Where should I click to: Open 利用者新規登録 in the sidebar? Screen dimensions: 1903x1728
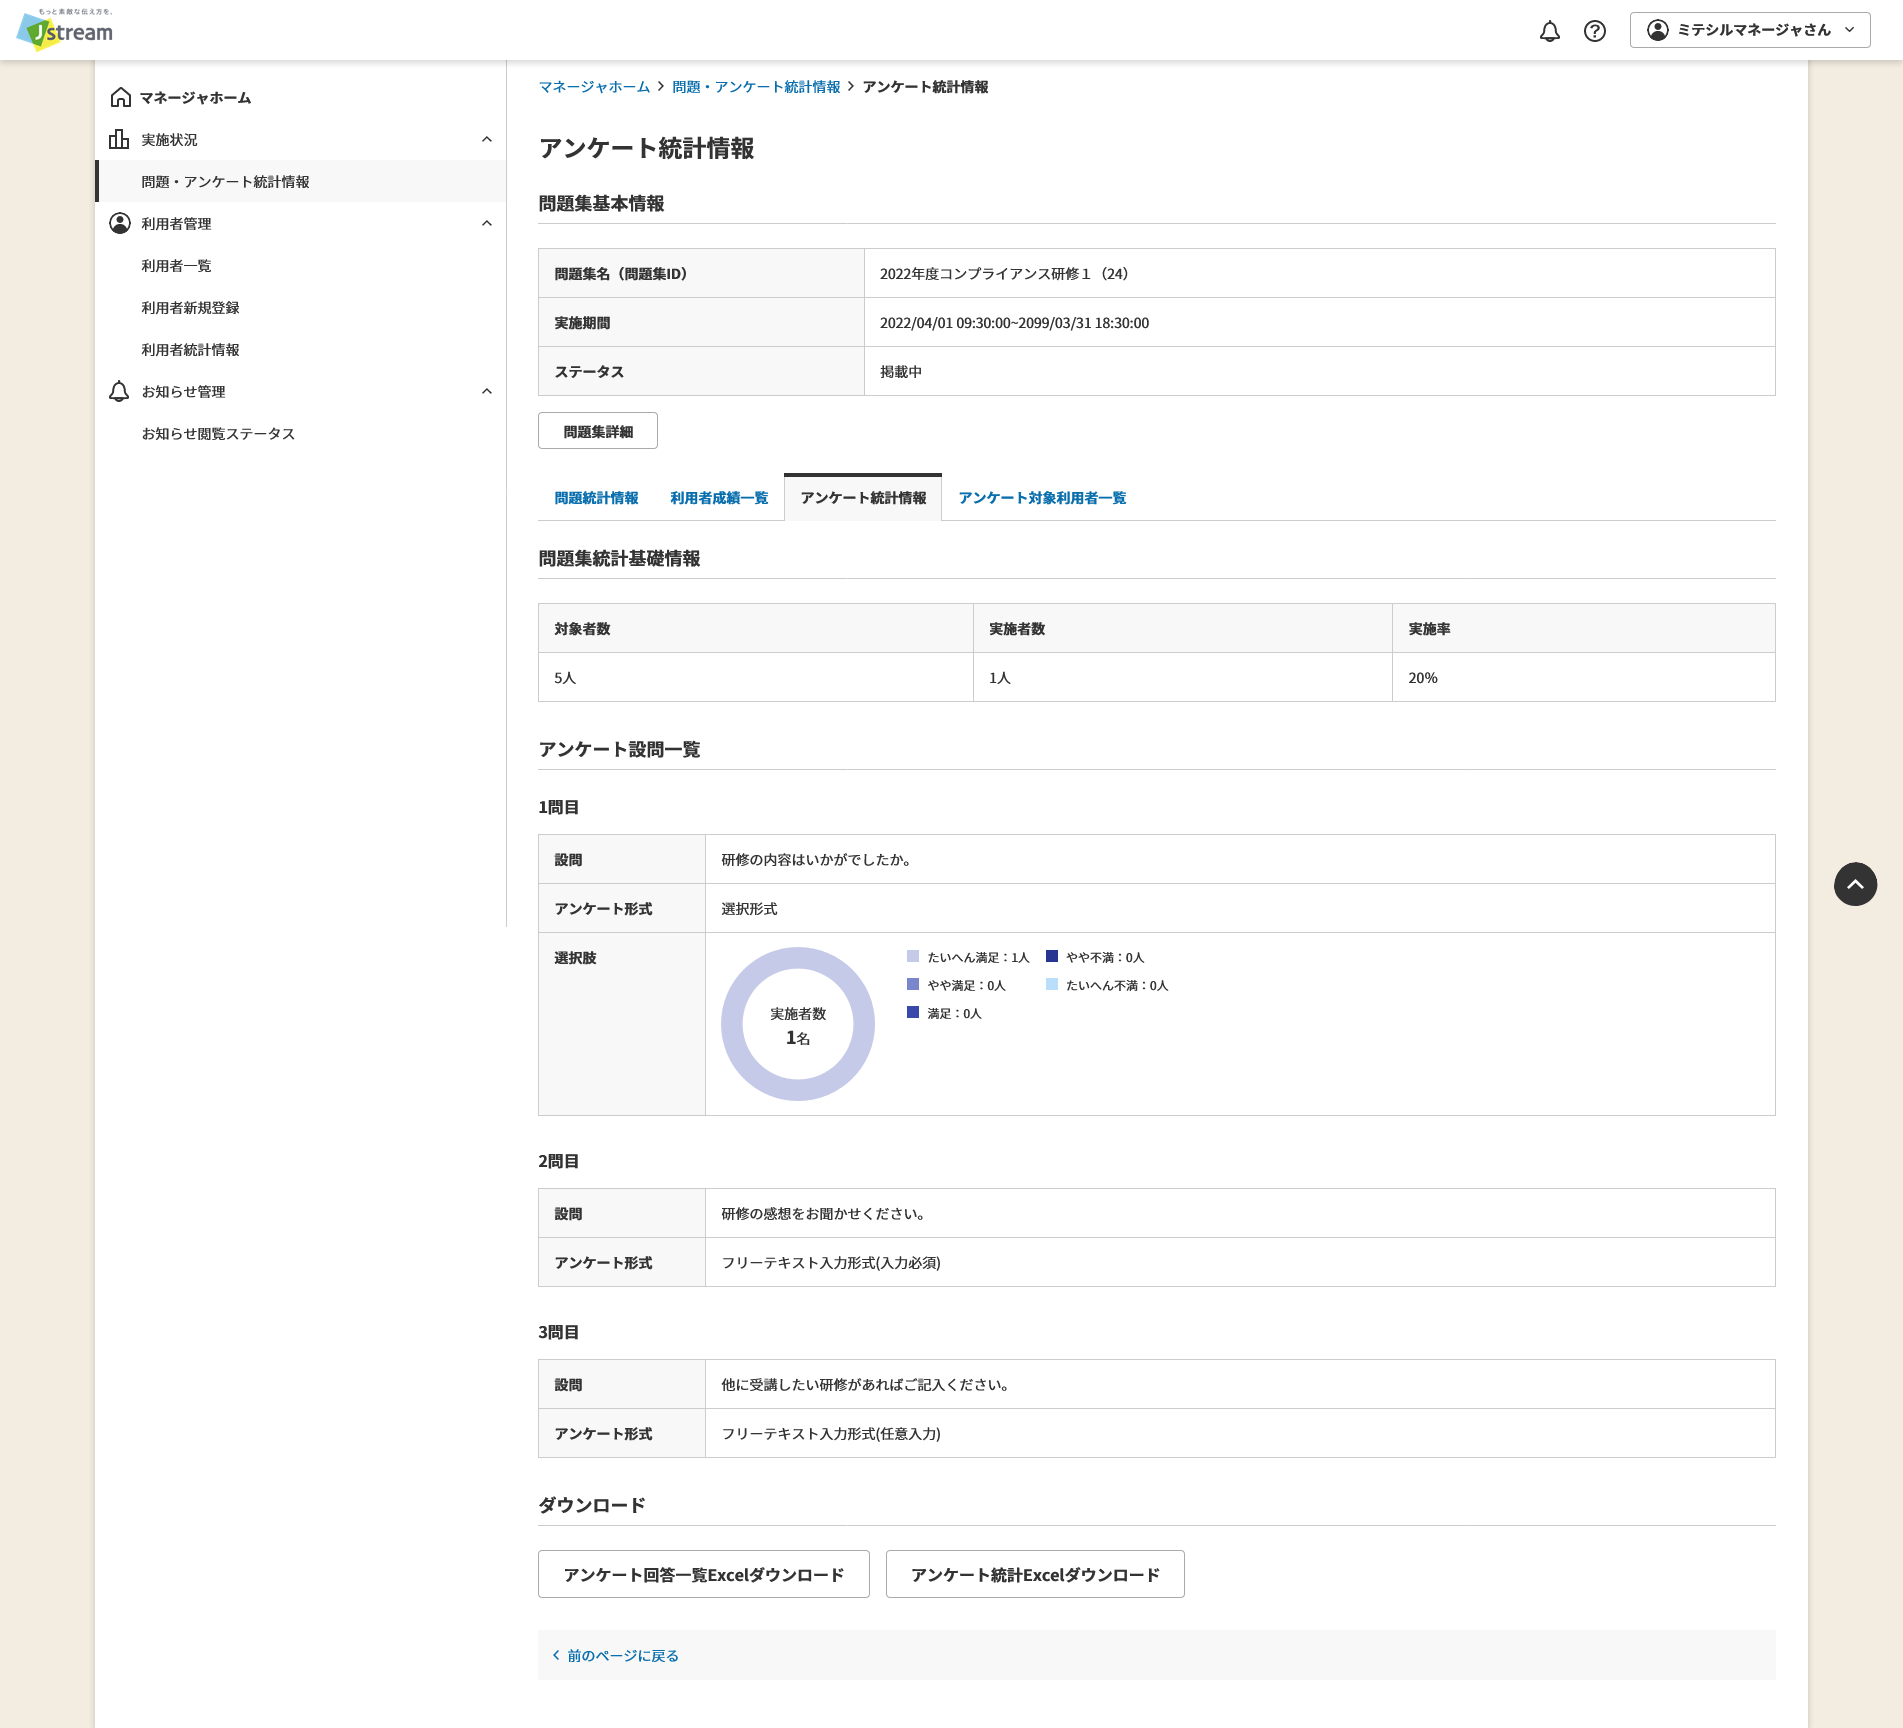[x=190, y=307]
